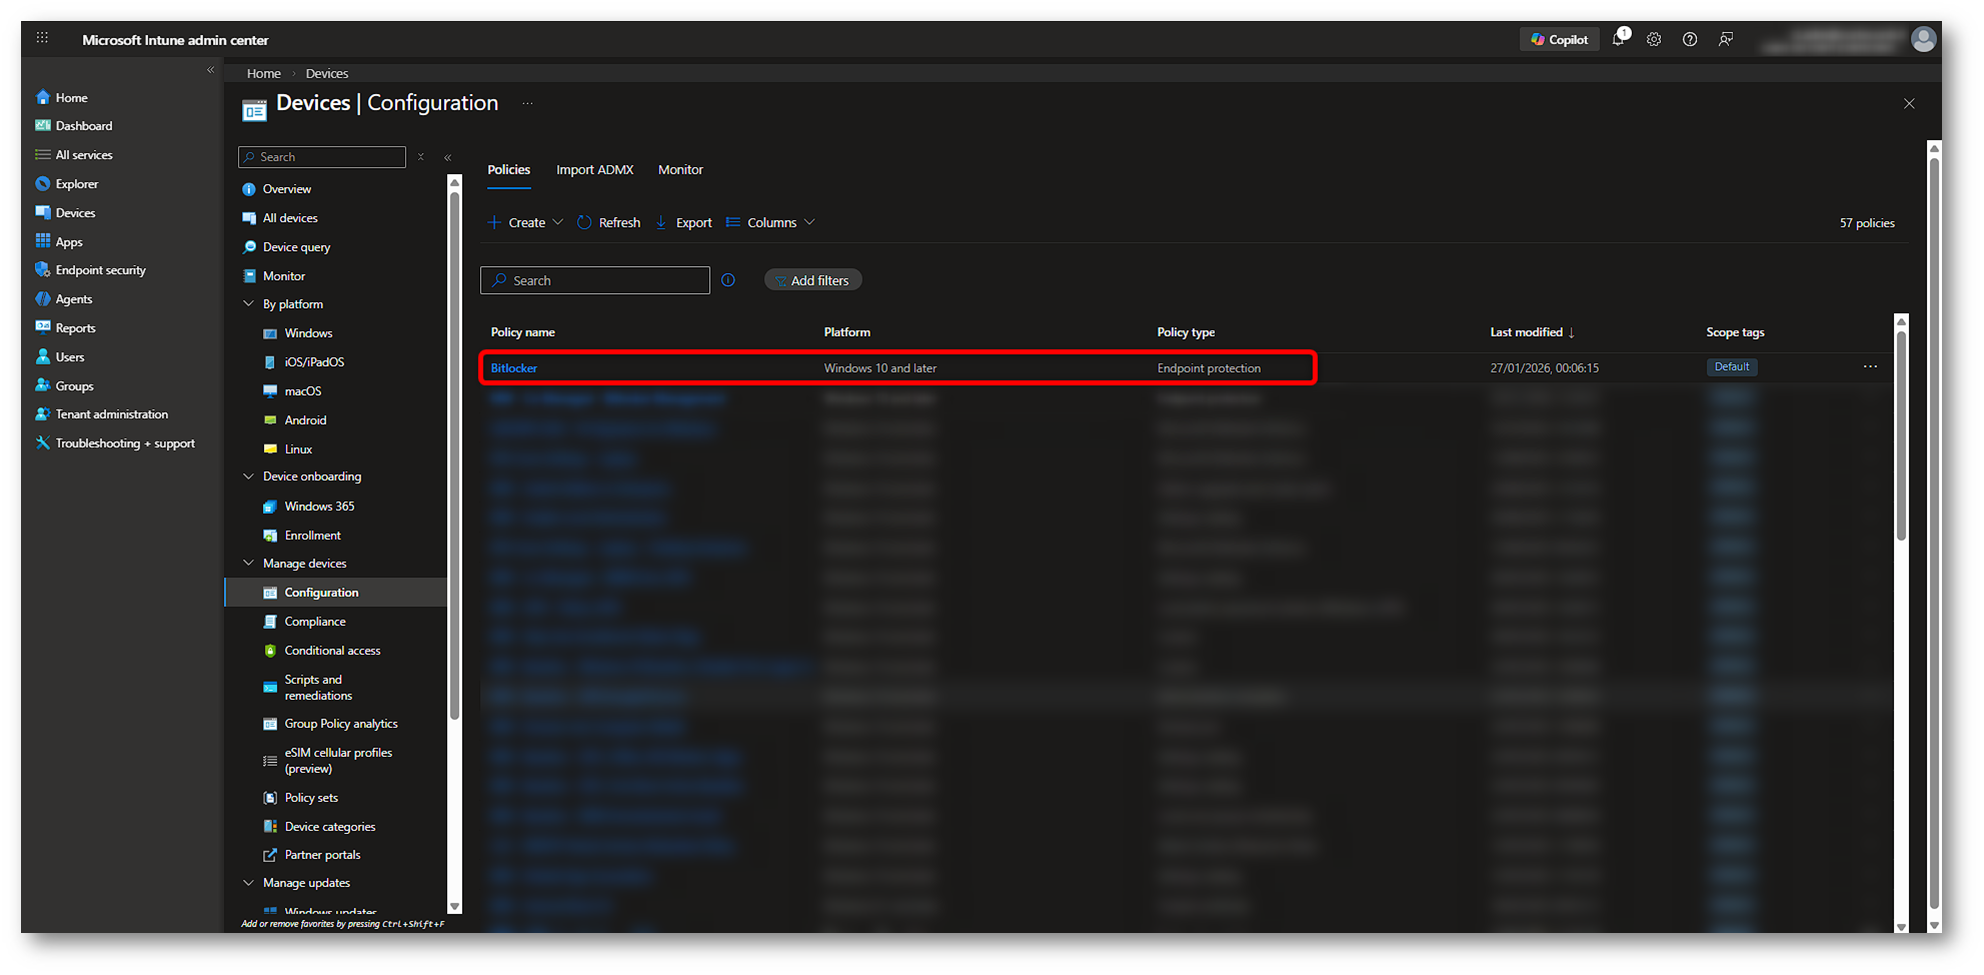Refresh the policy list
Screen dimensions: 1984x975
tap(609, 223)
